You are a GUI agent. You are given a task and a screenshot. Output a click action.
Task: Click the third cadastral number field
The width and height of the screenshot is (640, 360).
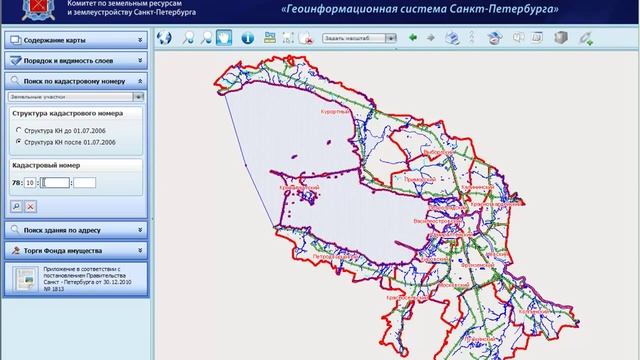(x=55, y=182)
